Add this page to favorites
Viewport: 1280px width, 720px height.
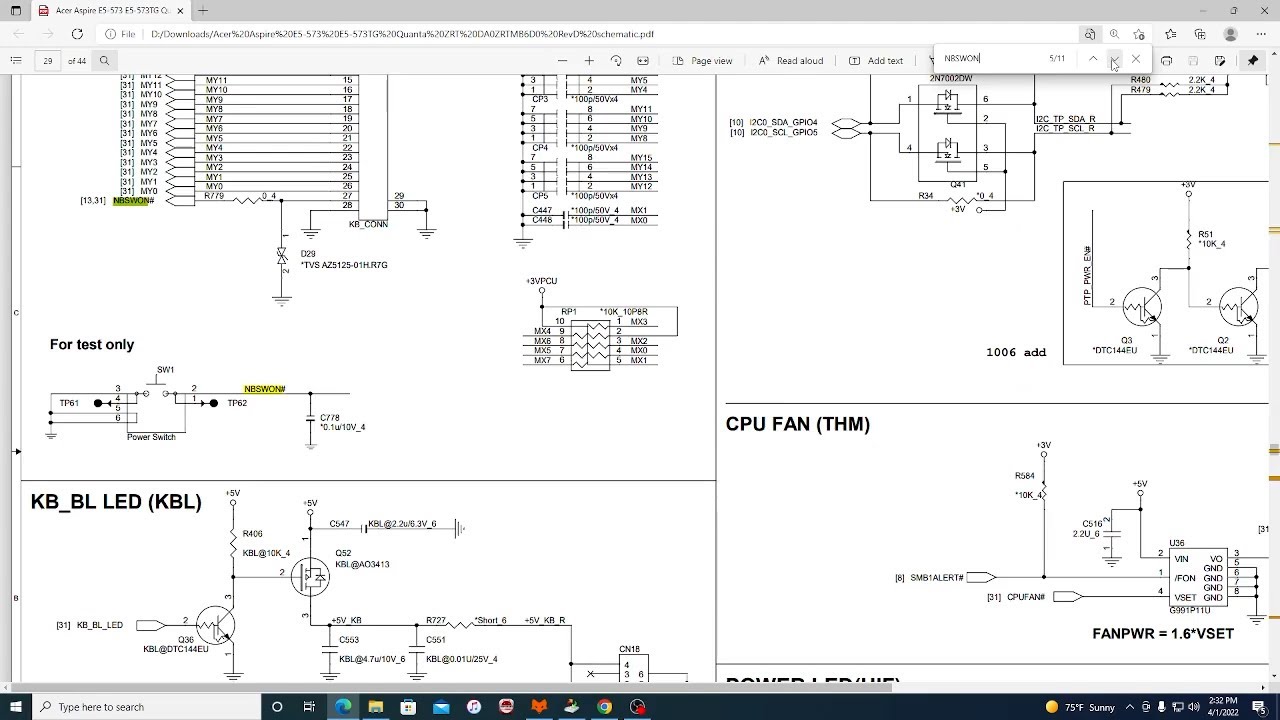pyautogui.click(x=1139, y=34)
